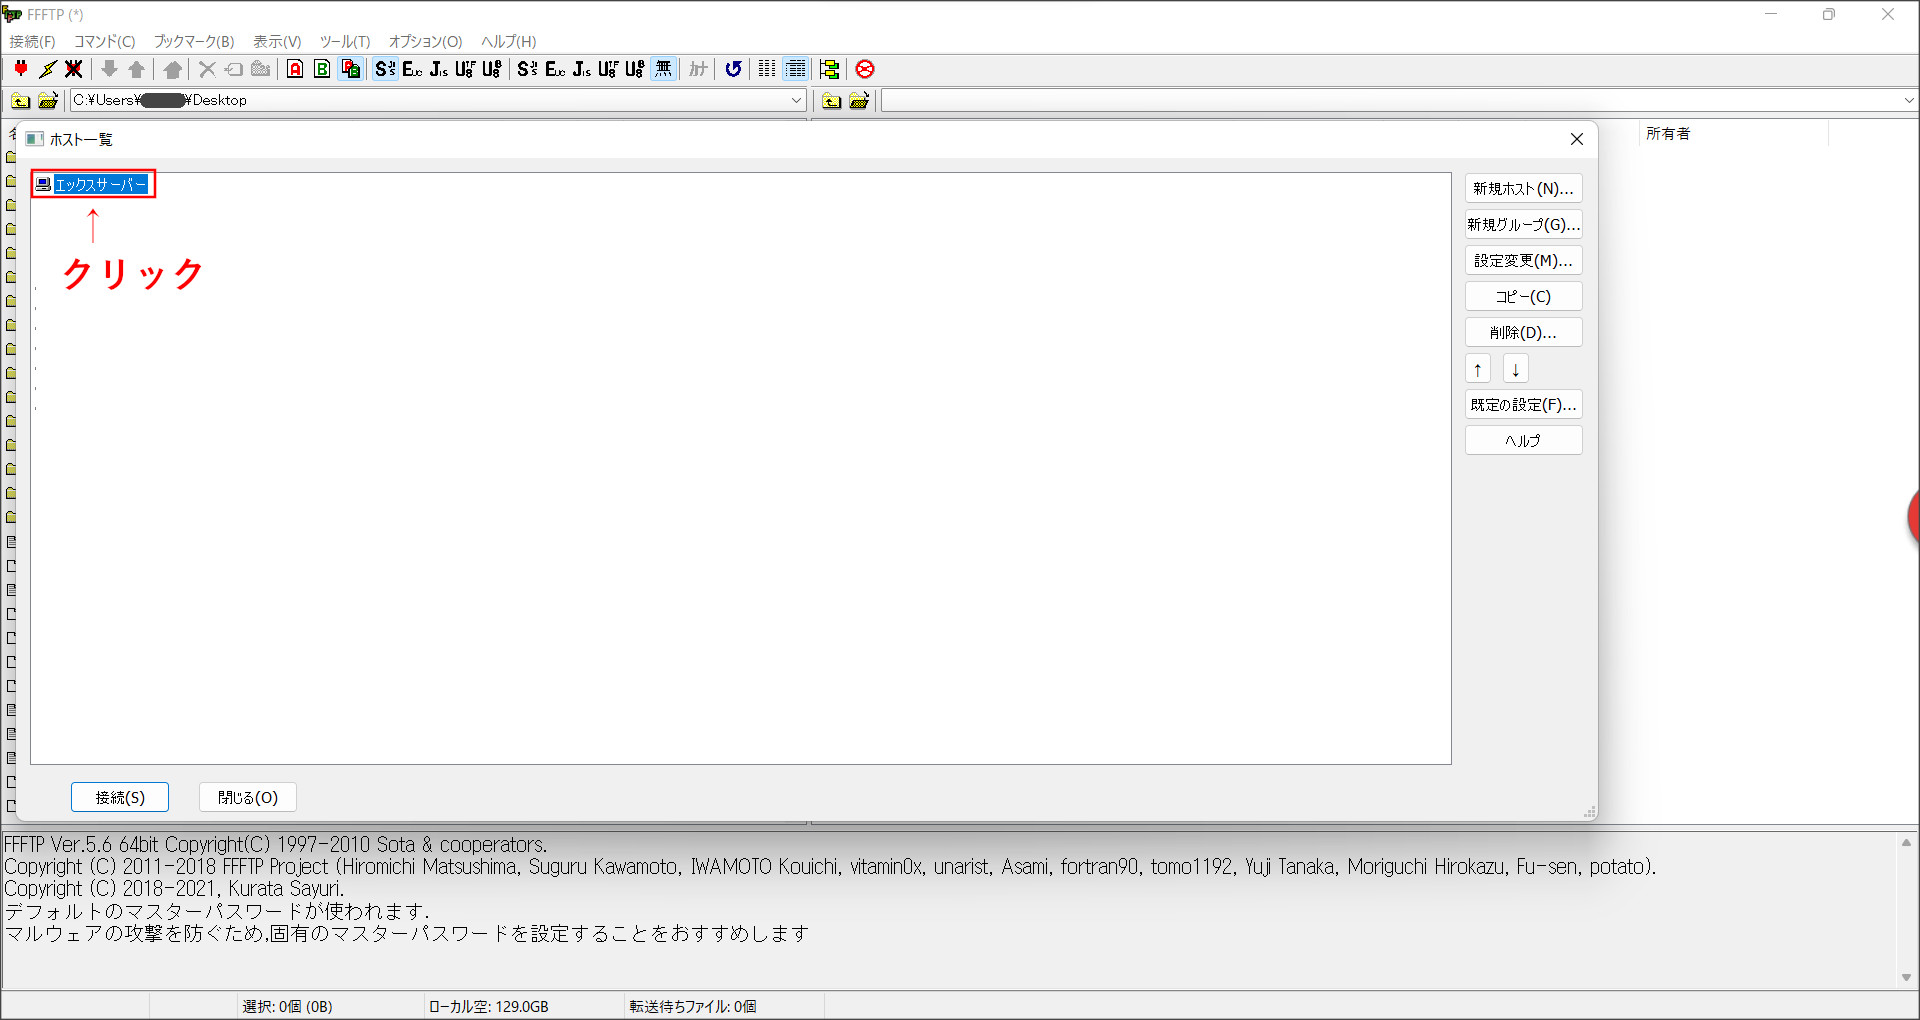Click the Disconnect icon with red X
The width and height of the screenshot is (1920, 1020).
[74, 69]
